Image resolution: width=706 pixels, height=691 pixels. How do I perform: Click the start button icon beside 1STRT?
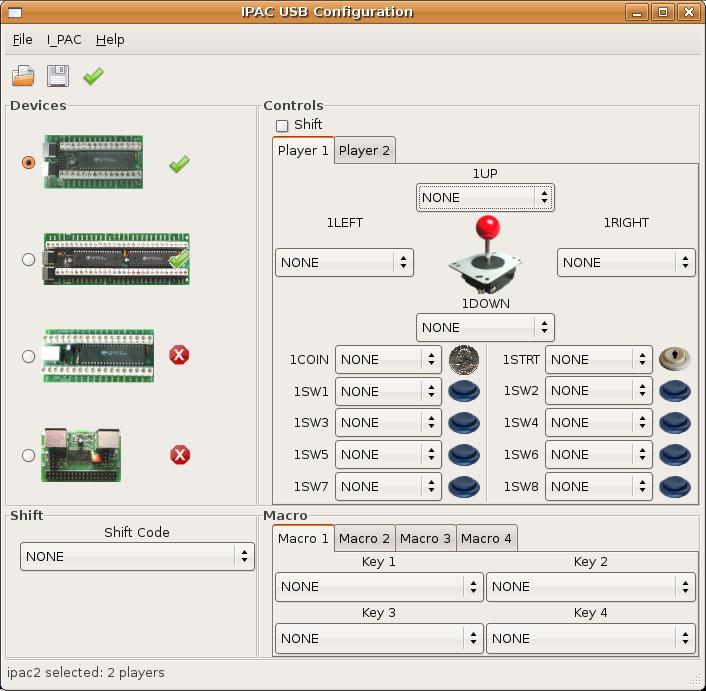coord(674,359)
